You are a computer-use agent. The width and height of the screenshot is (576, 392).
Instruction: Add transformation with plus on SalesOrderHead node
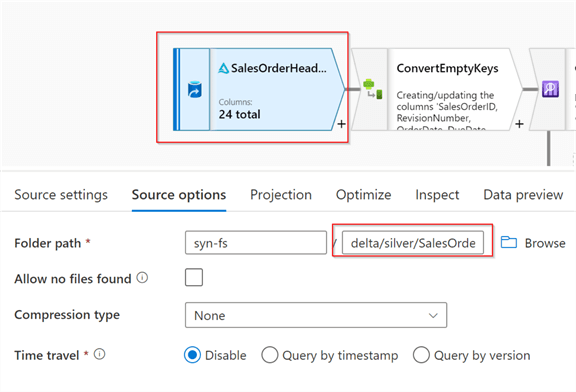(341, 124)
